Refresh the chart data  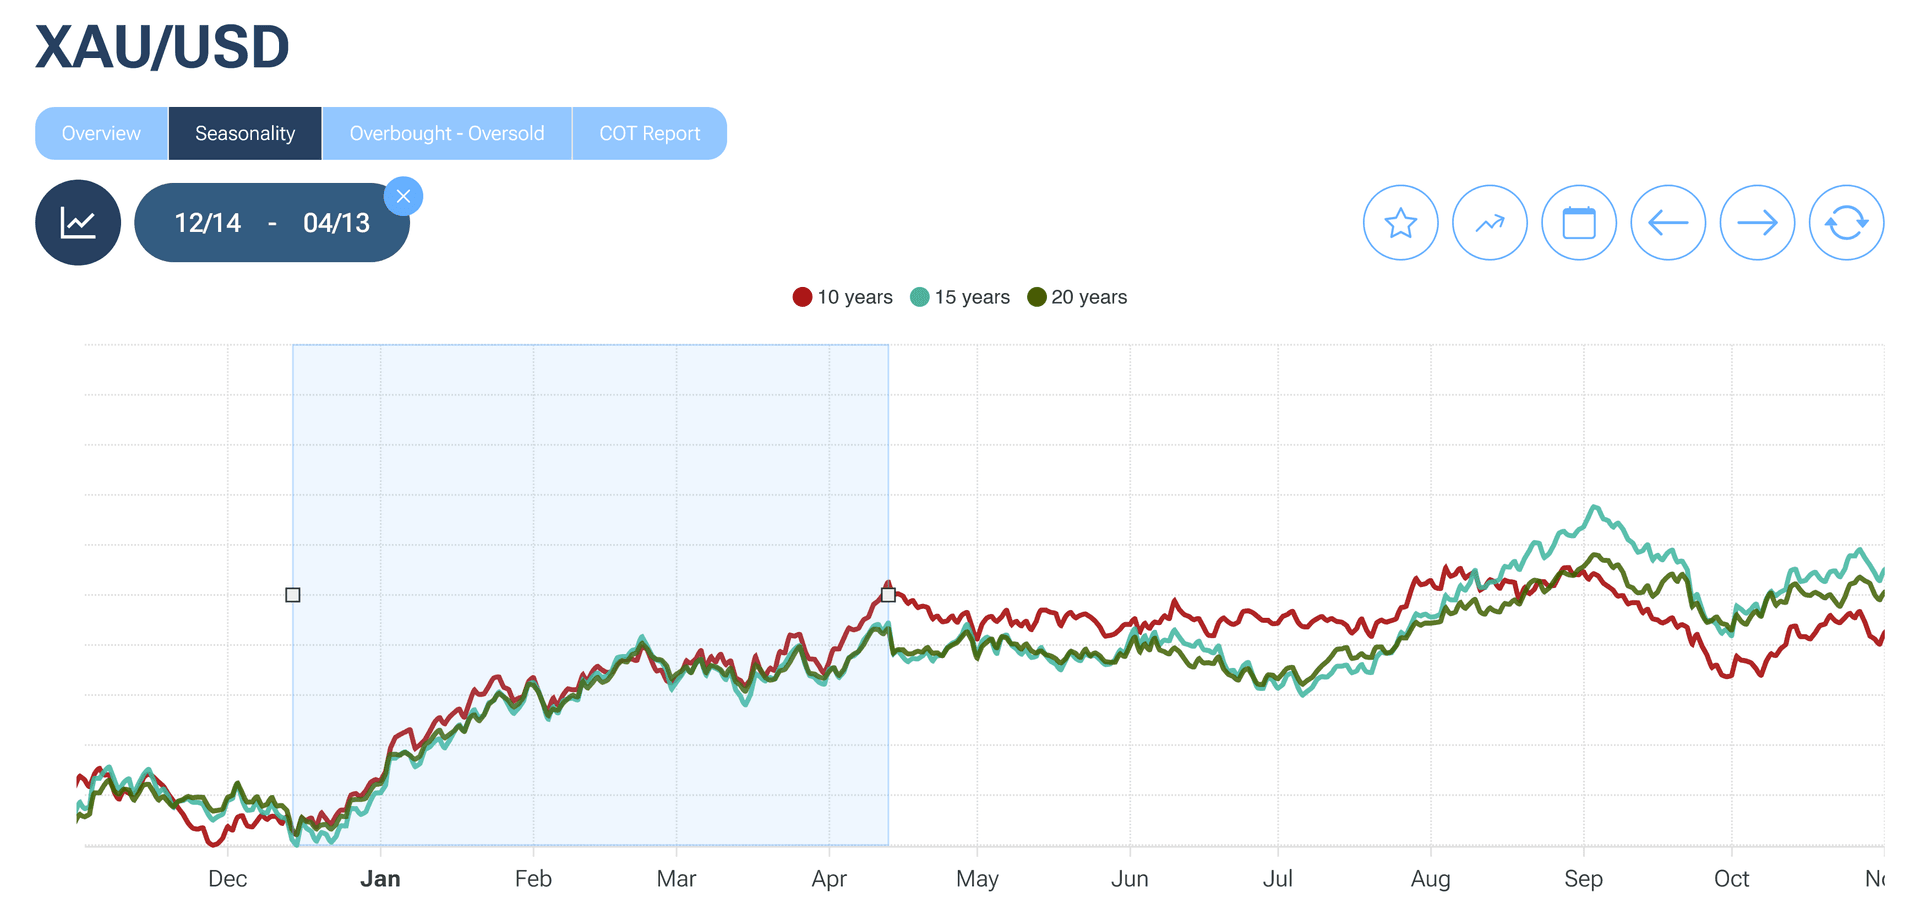coord(1846,222)
